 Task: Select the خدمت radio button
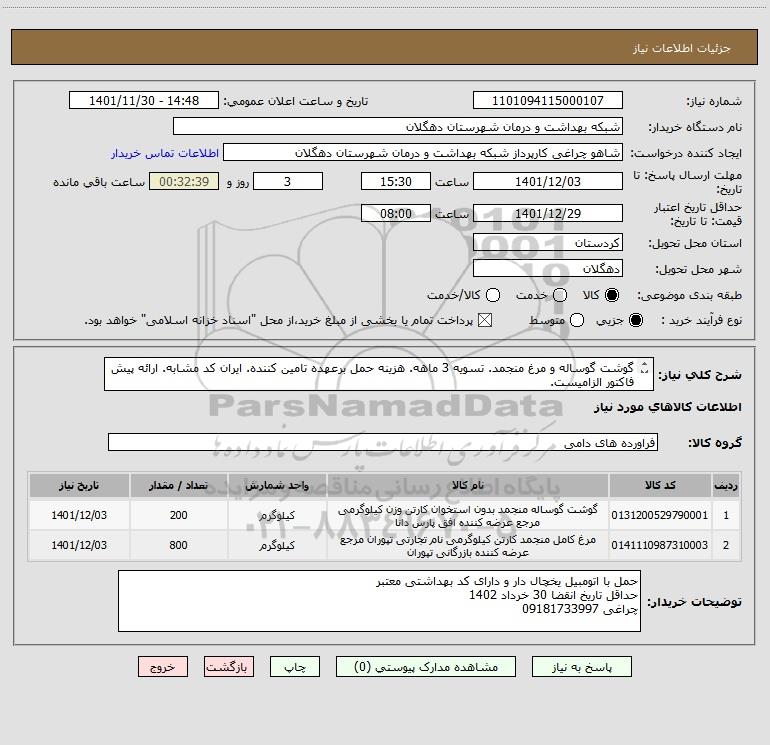pyautogui.click(x=560, y=295)
